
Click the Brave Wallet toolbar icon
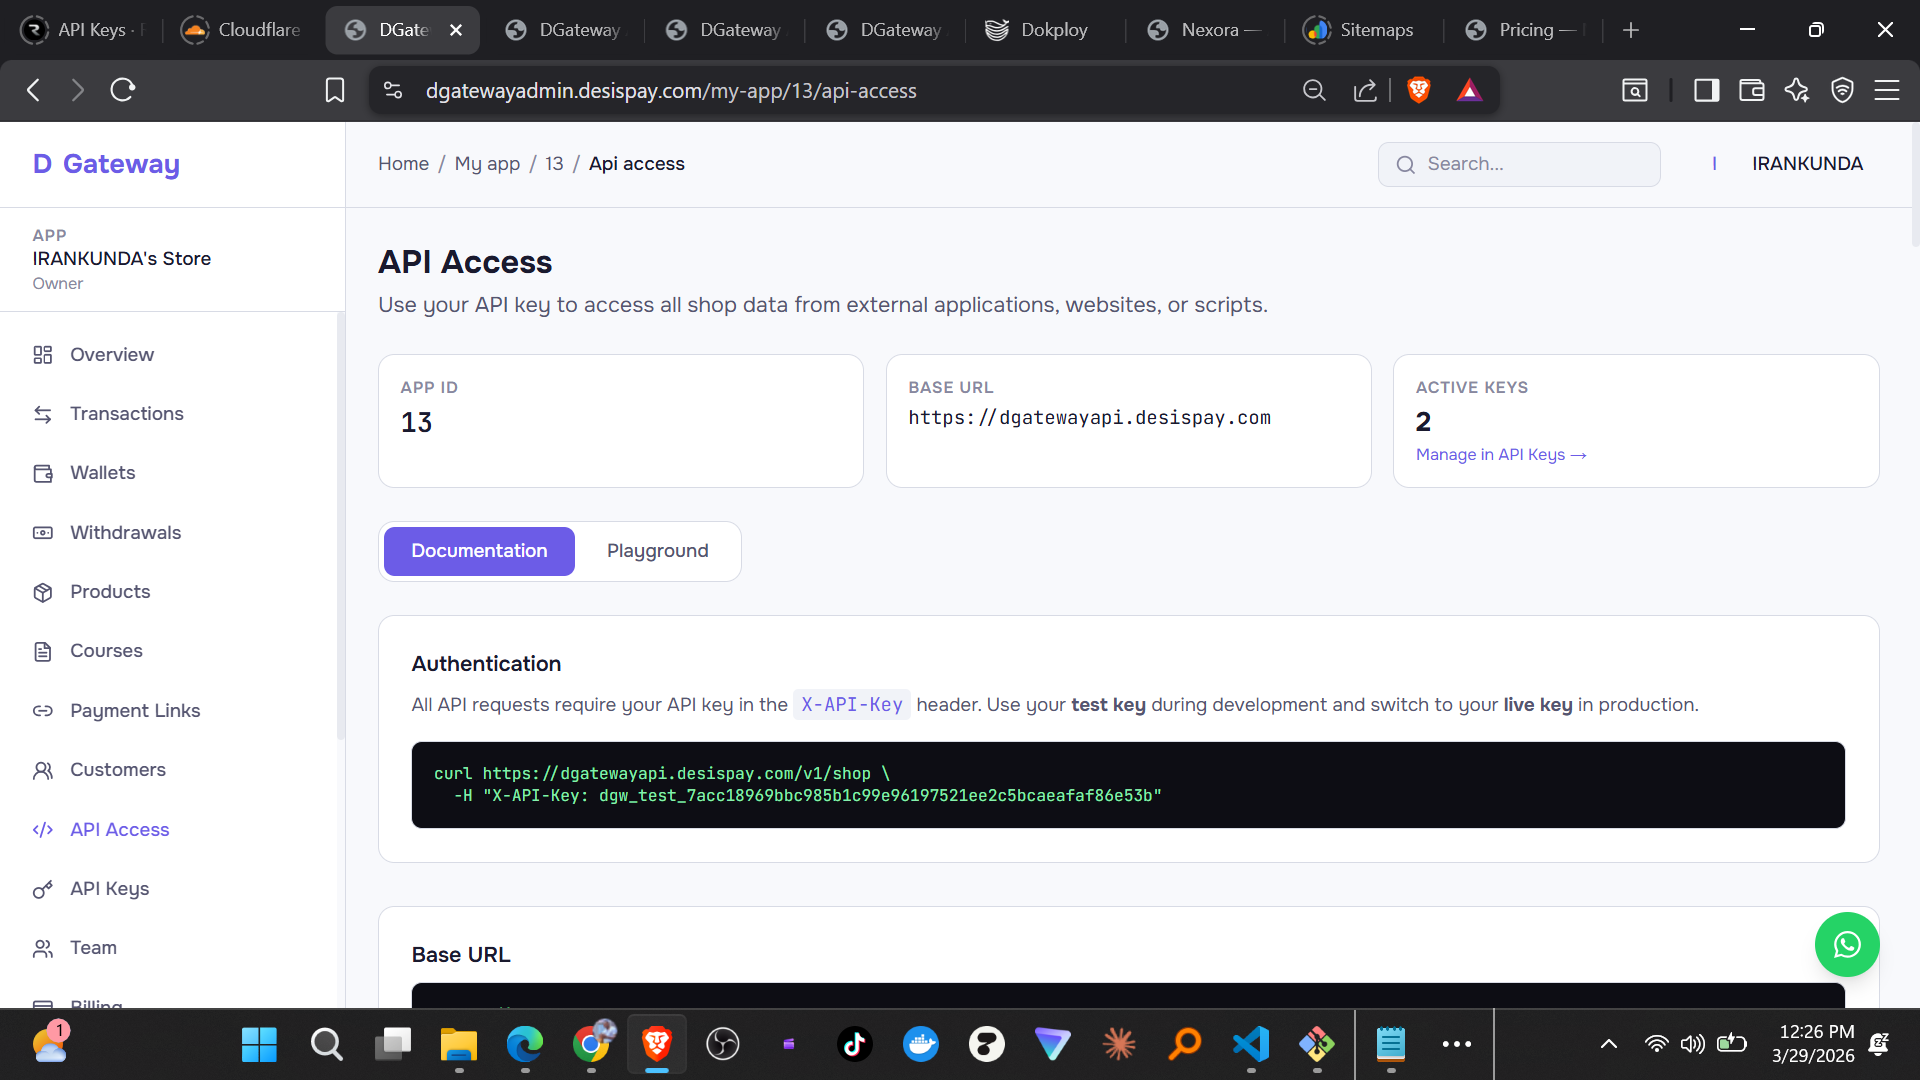click(1751, 90)
